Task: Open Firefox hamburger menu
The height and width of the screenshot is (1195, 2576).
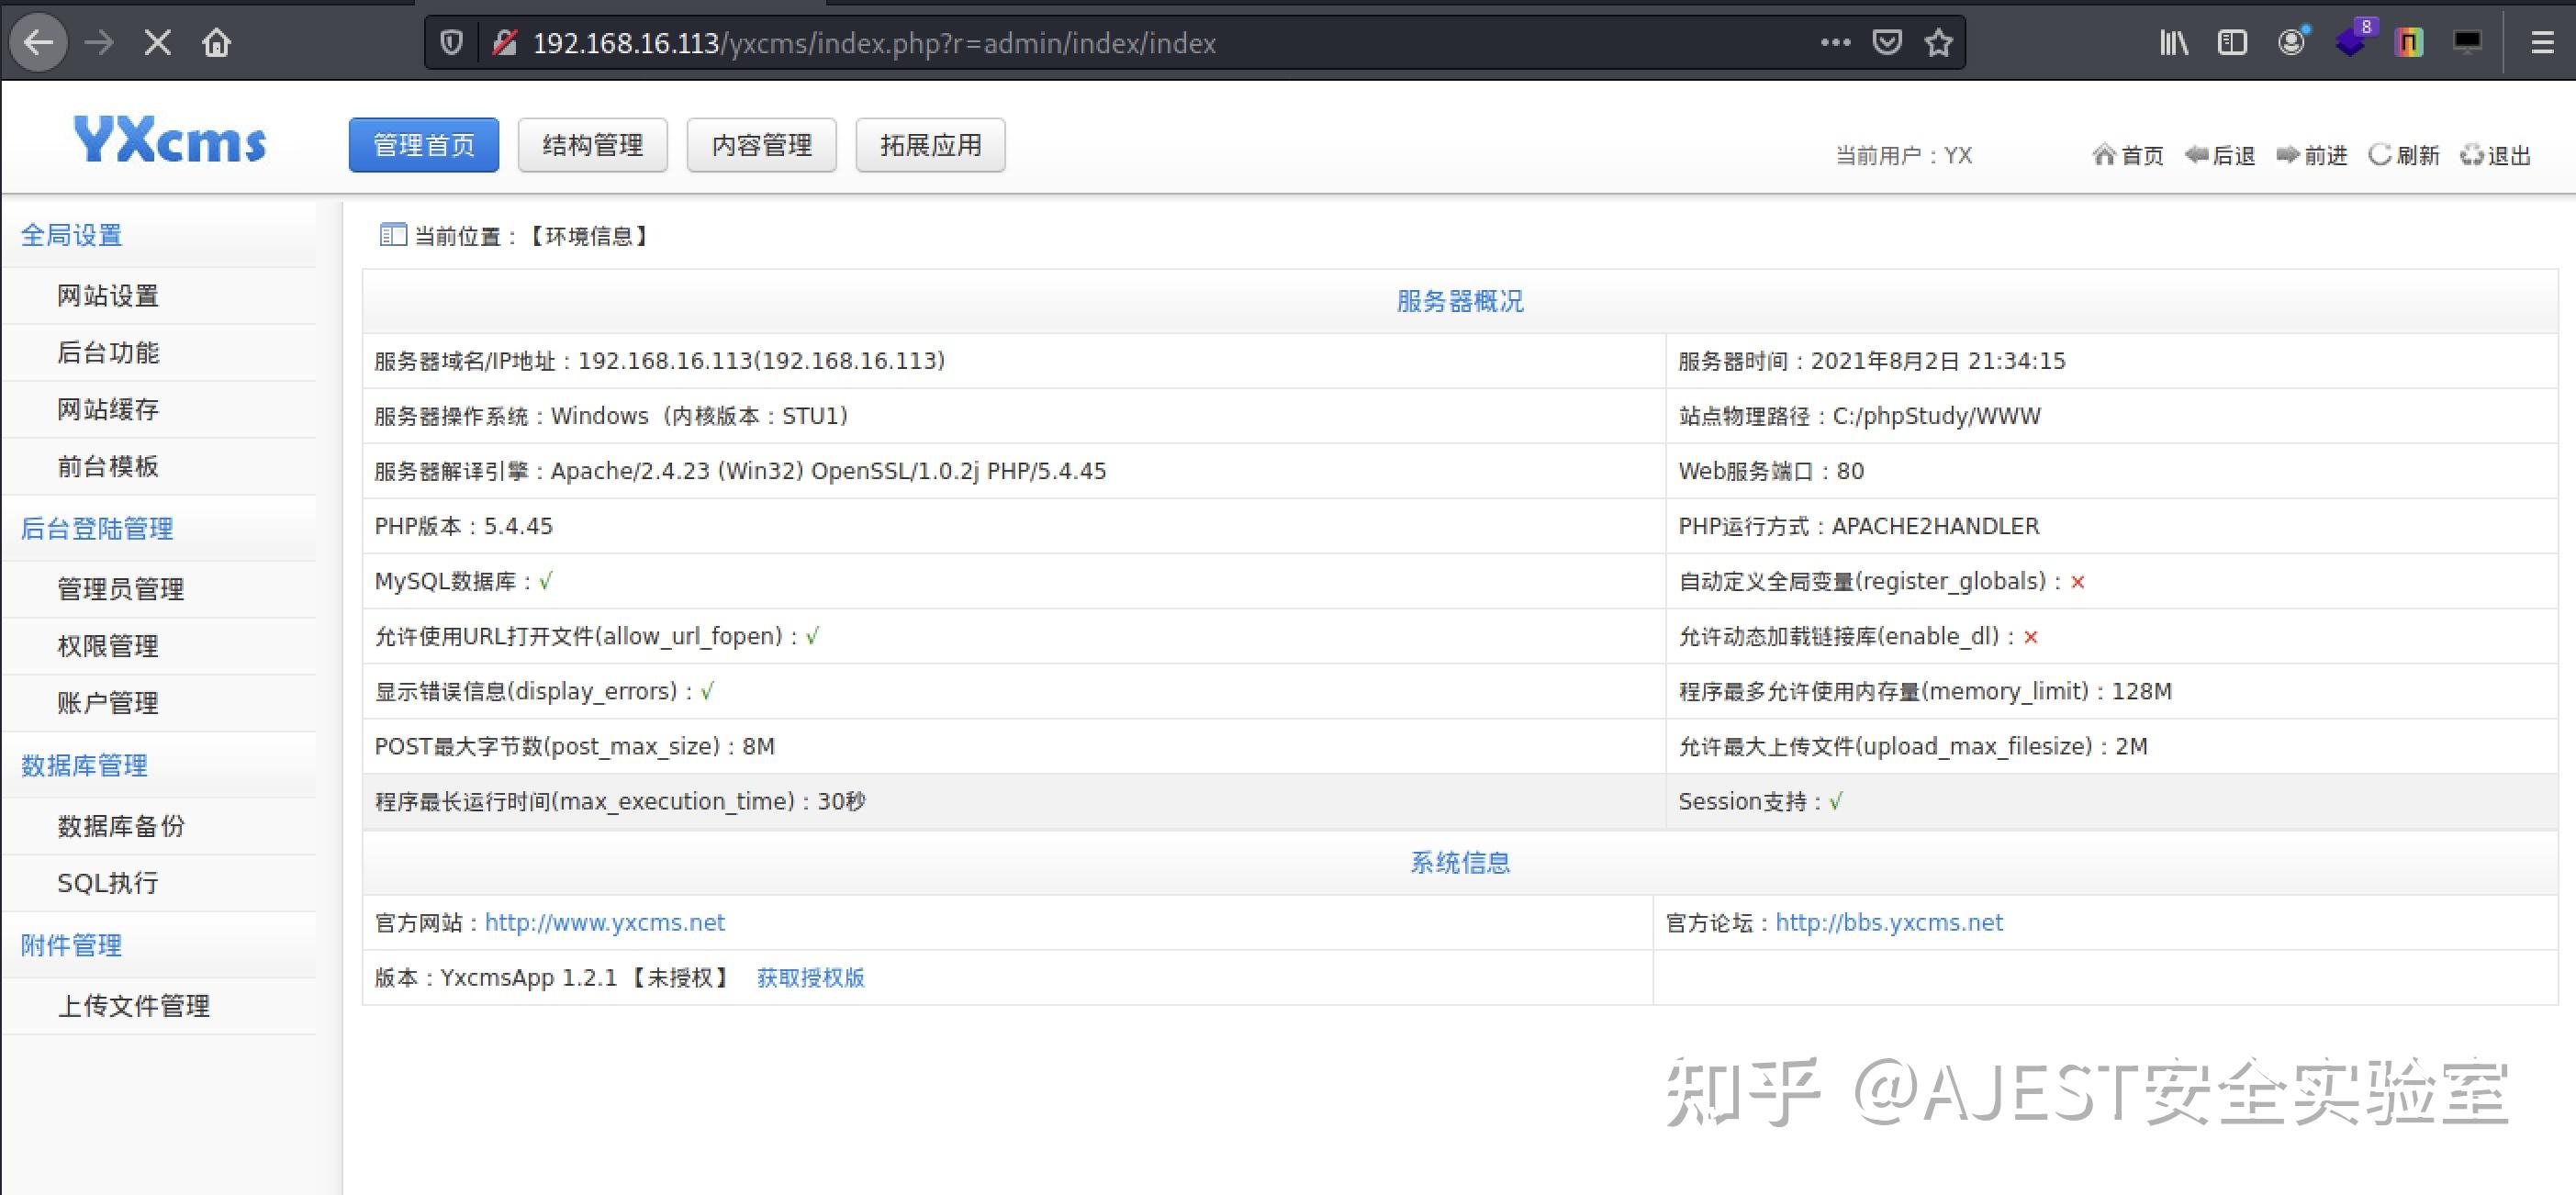Action: (x=2542, y=43)
